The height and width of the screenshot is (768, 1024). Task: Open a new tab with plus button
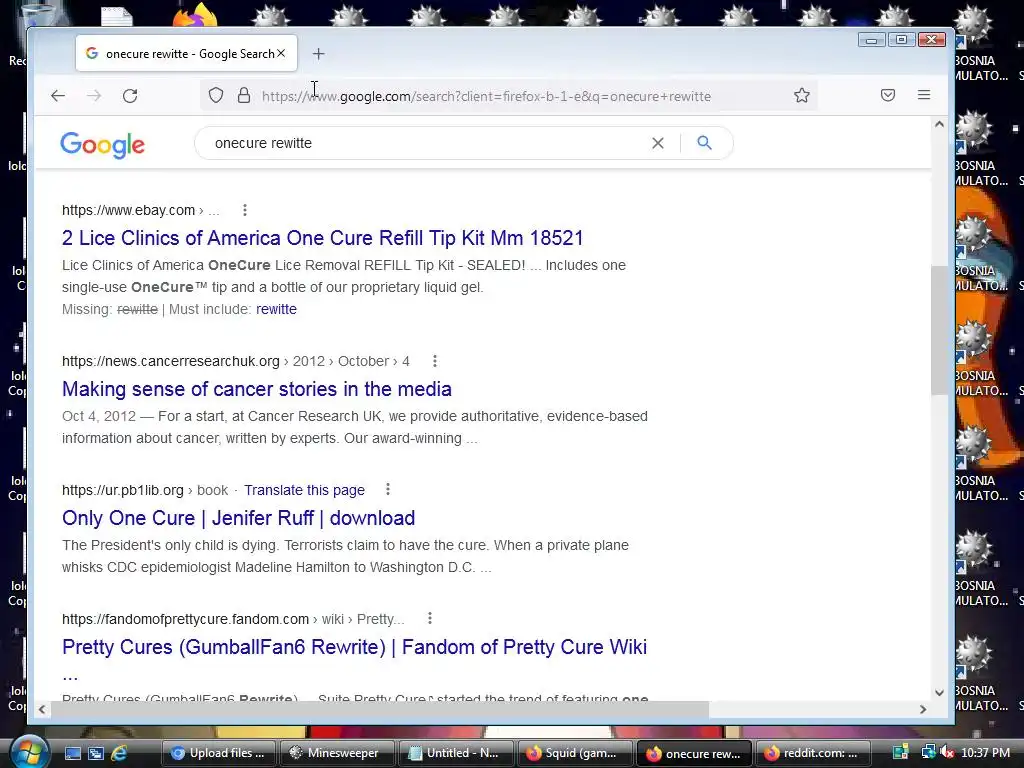click(x=318, y=54)
